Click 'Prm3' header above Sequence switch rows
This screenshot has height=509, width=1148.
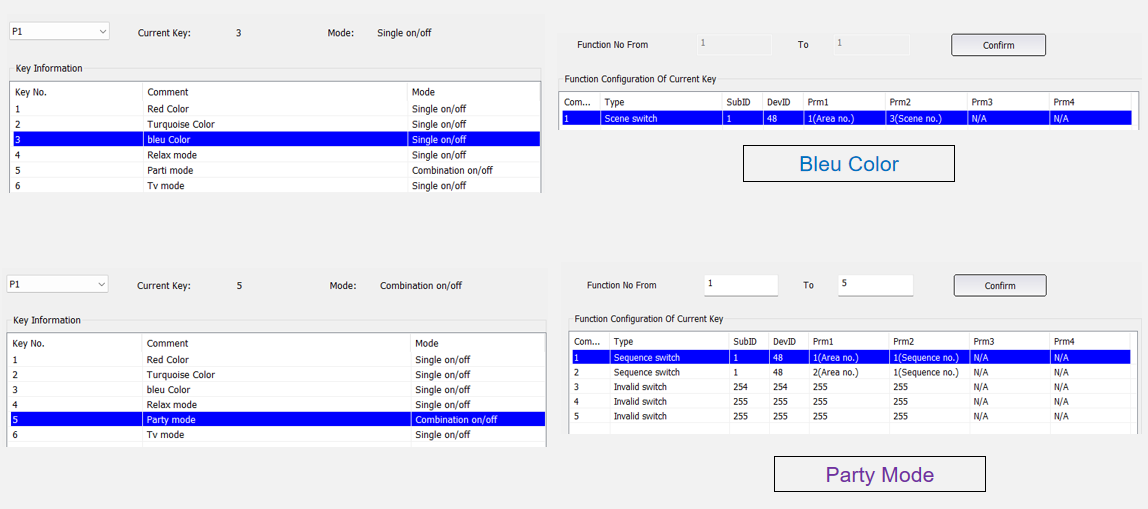(x=1010, y=341)
